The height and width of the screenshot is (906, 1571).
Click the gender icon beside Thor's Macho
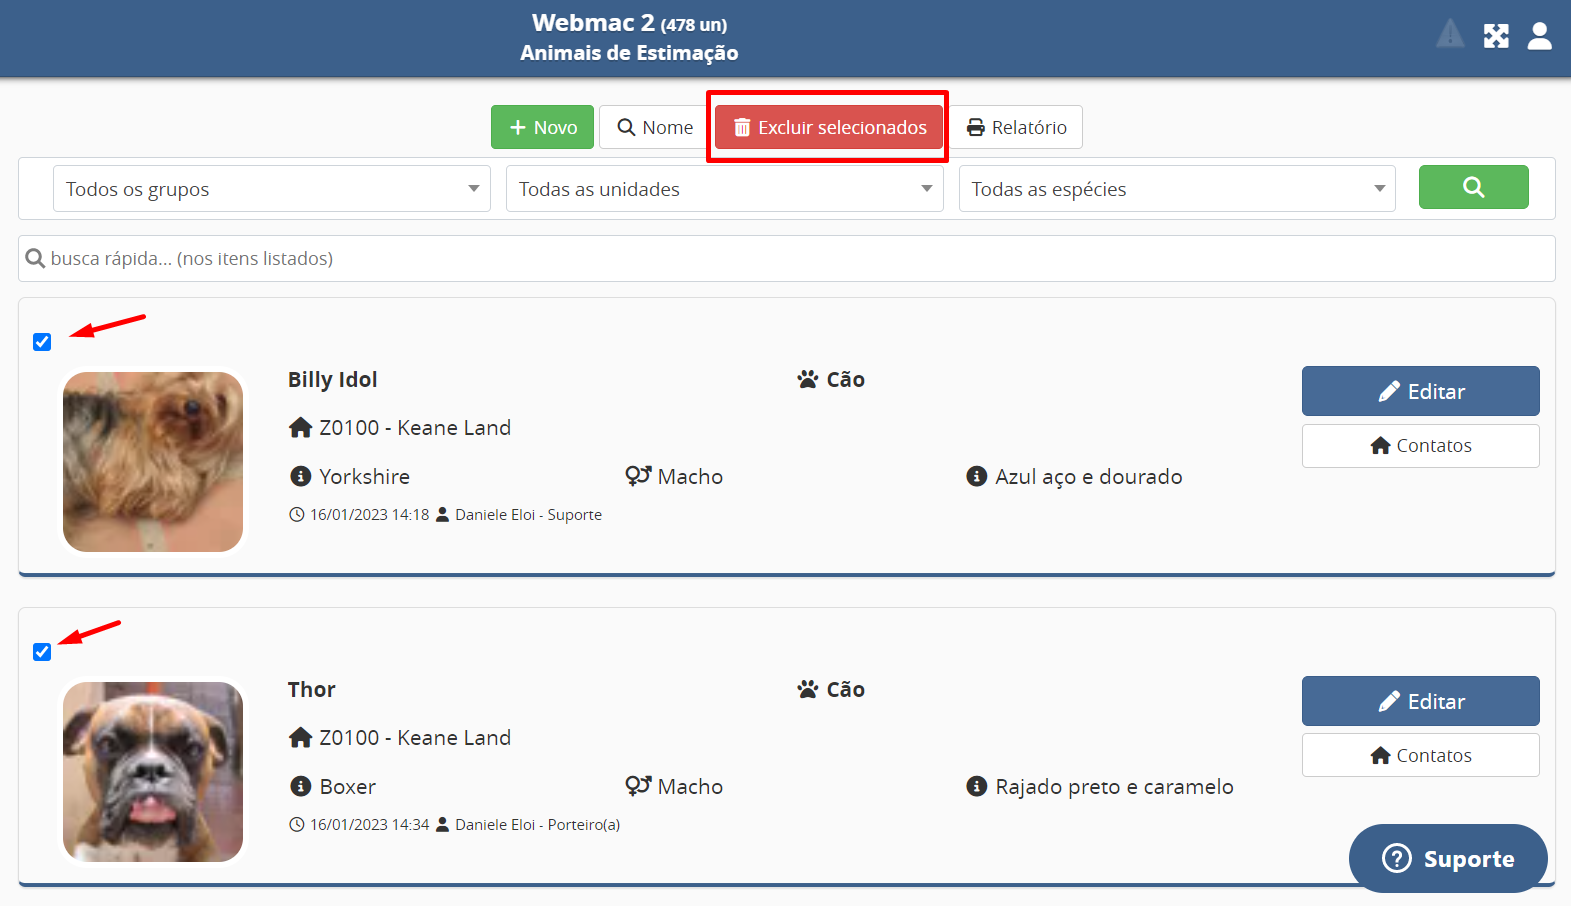pos(638,786)
